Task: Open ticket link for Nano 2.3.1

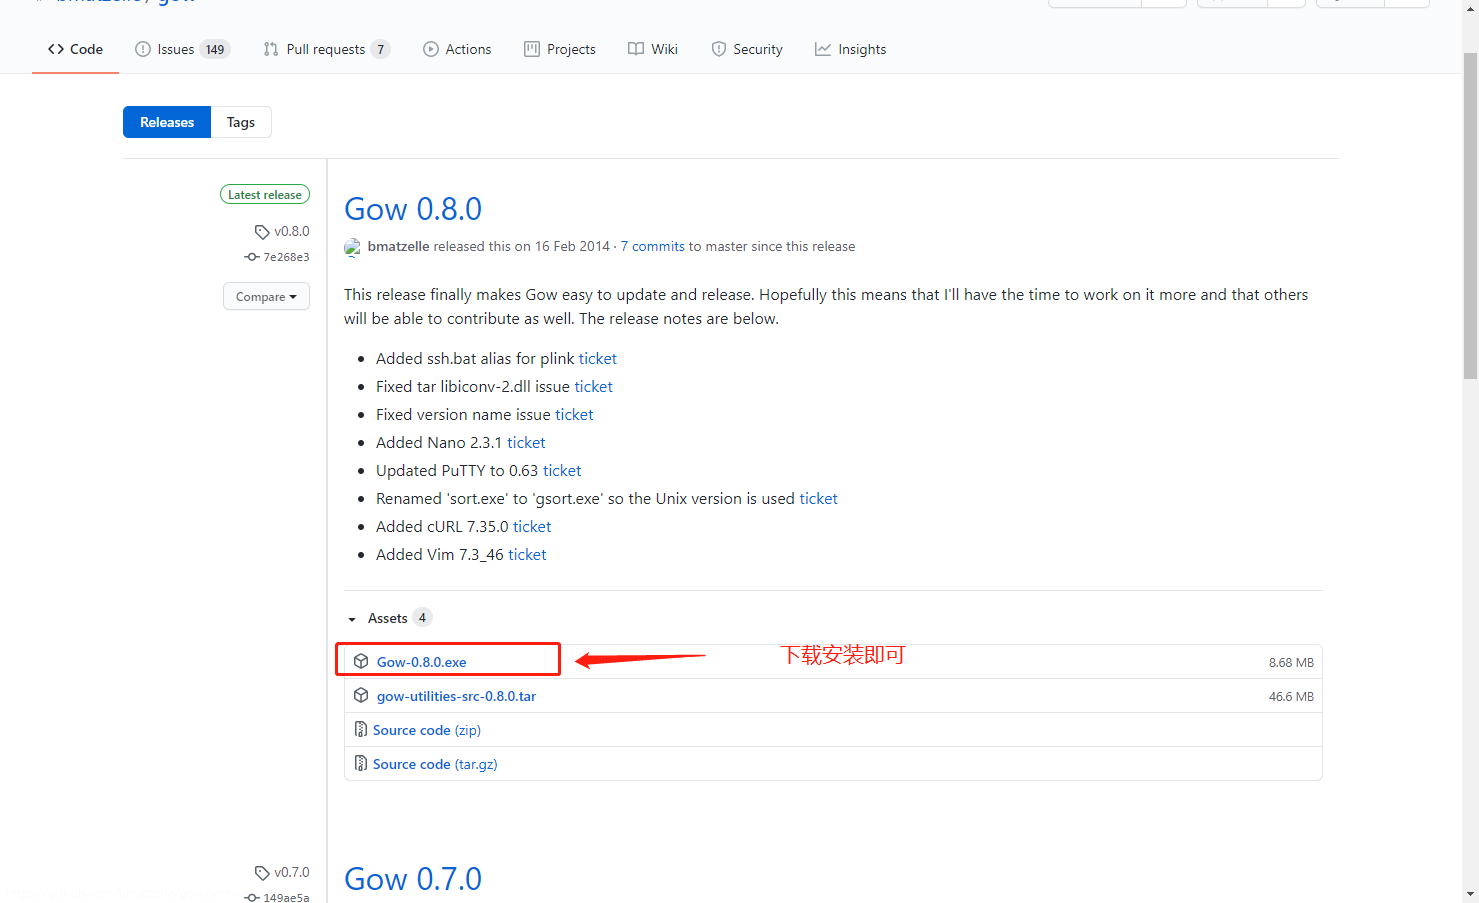Action: pyautogui.click(x=526, y=442)
